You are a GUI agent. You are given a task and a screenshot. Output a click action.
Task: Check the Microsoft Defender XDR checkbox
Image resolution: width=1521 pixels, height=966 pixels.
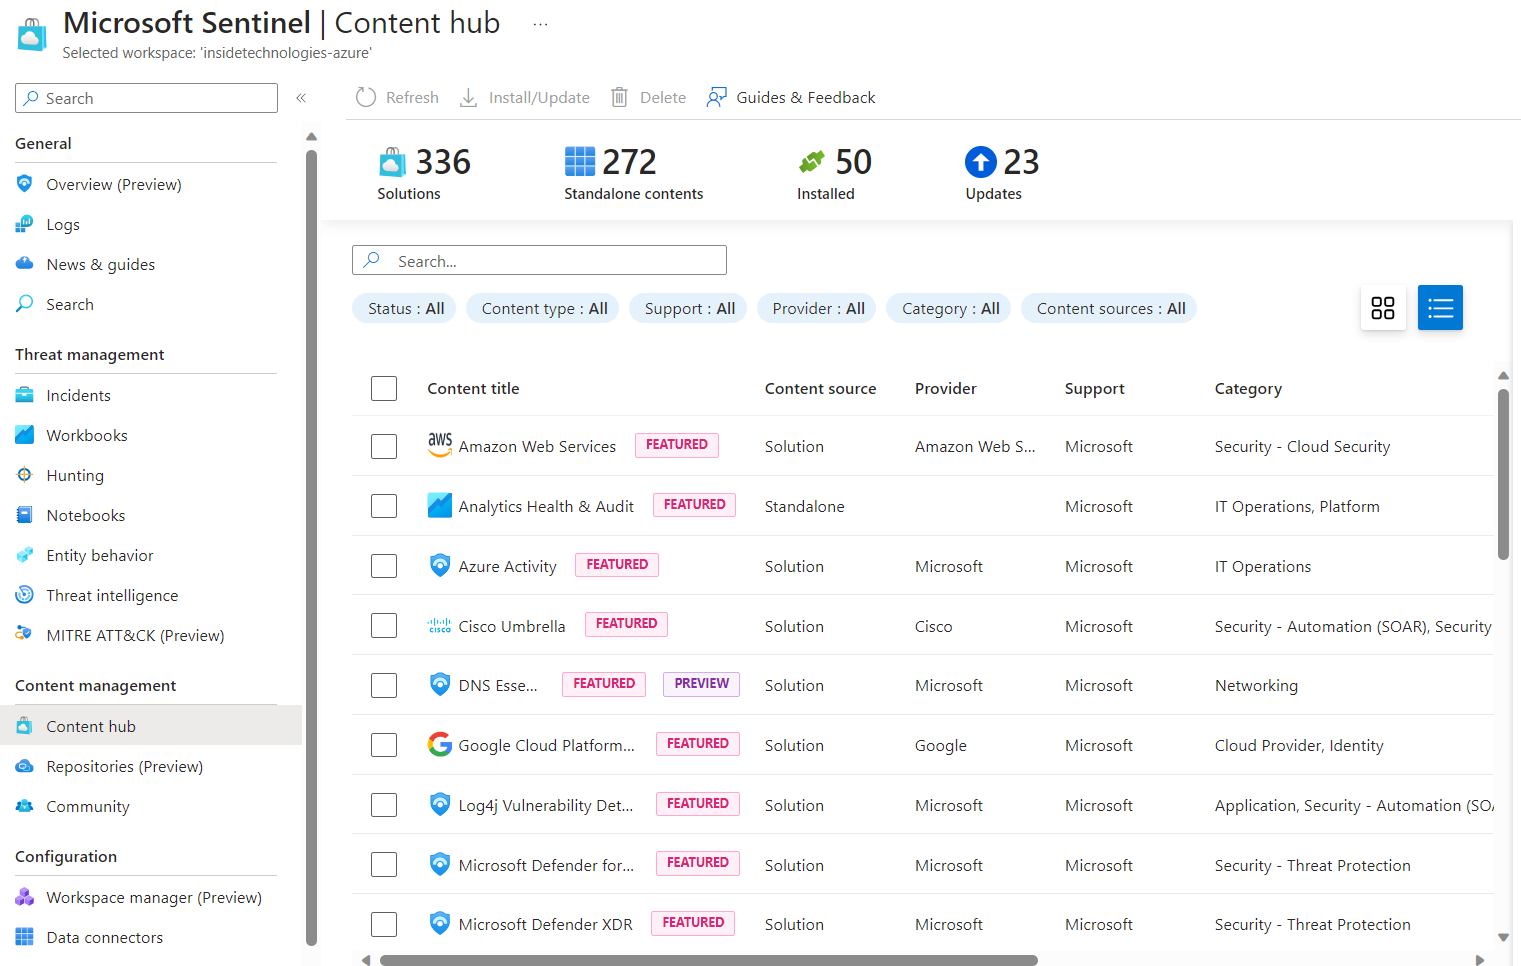tap(384, 924)
